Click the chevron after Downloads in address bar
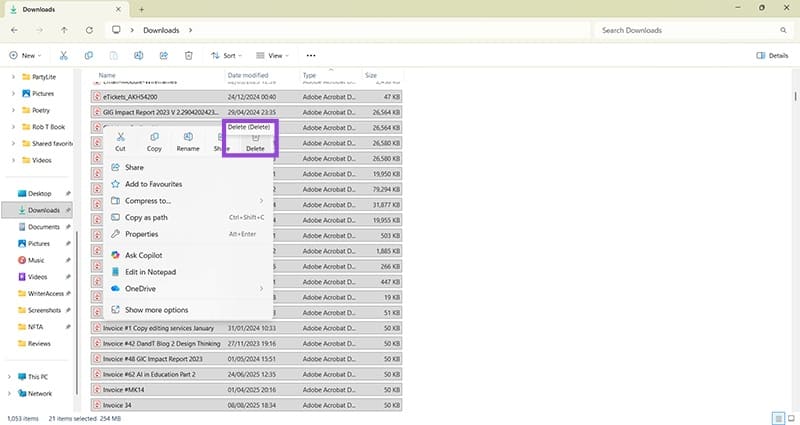 [190, 30]
